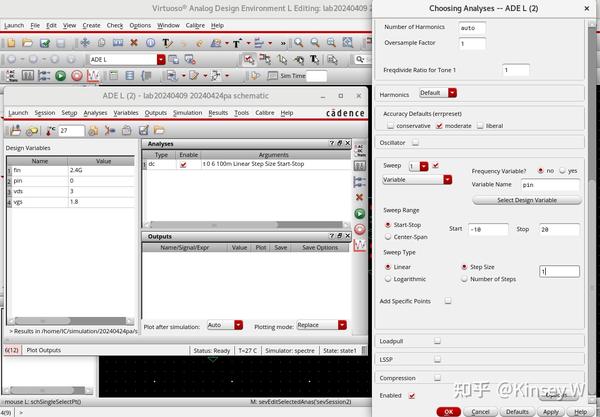Click the Cancel button
The image size is (600, 417).
tap(480, 412)
